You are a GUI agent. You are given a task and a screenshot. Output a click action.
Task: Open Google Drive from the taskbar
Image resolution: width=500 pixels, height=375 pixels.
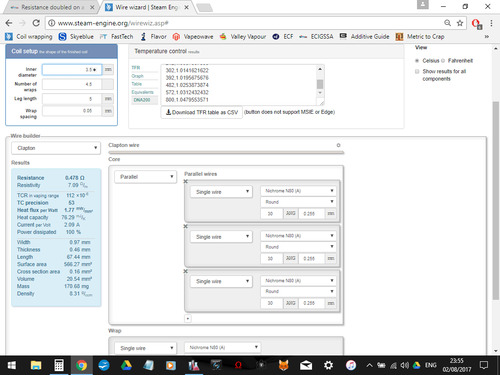[x=126, y=365]
